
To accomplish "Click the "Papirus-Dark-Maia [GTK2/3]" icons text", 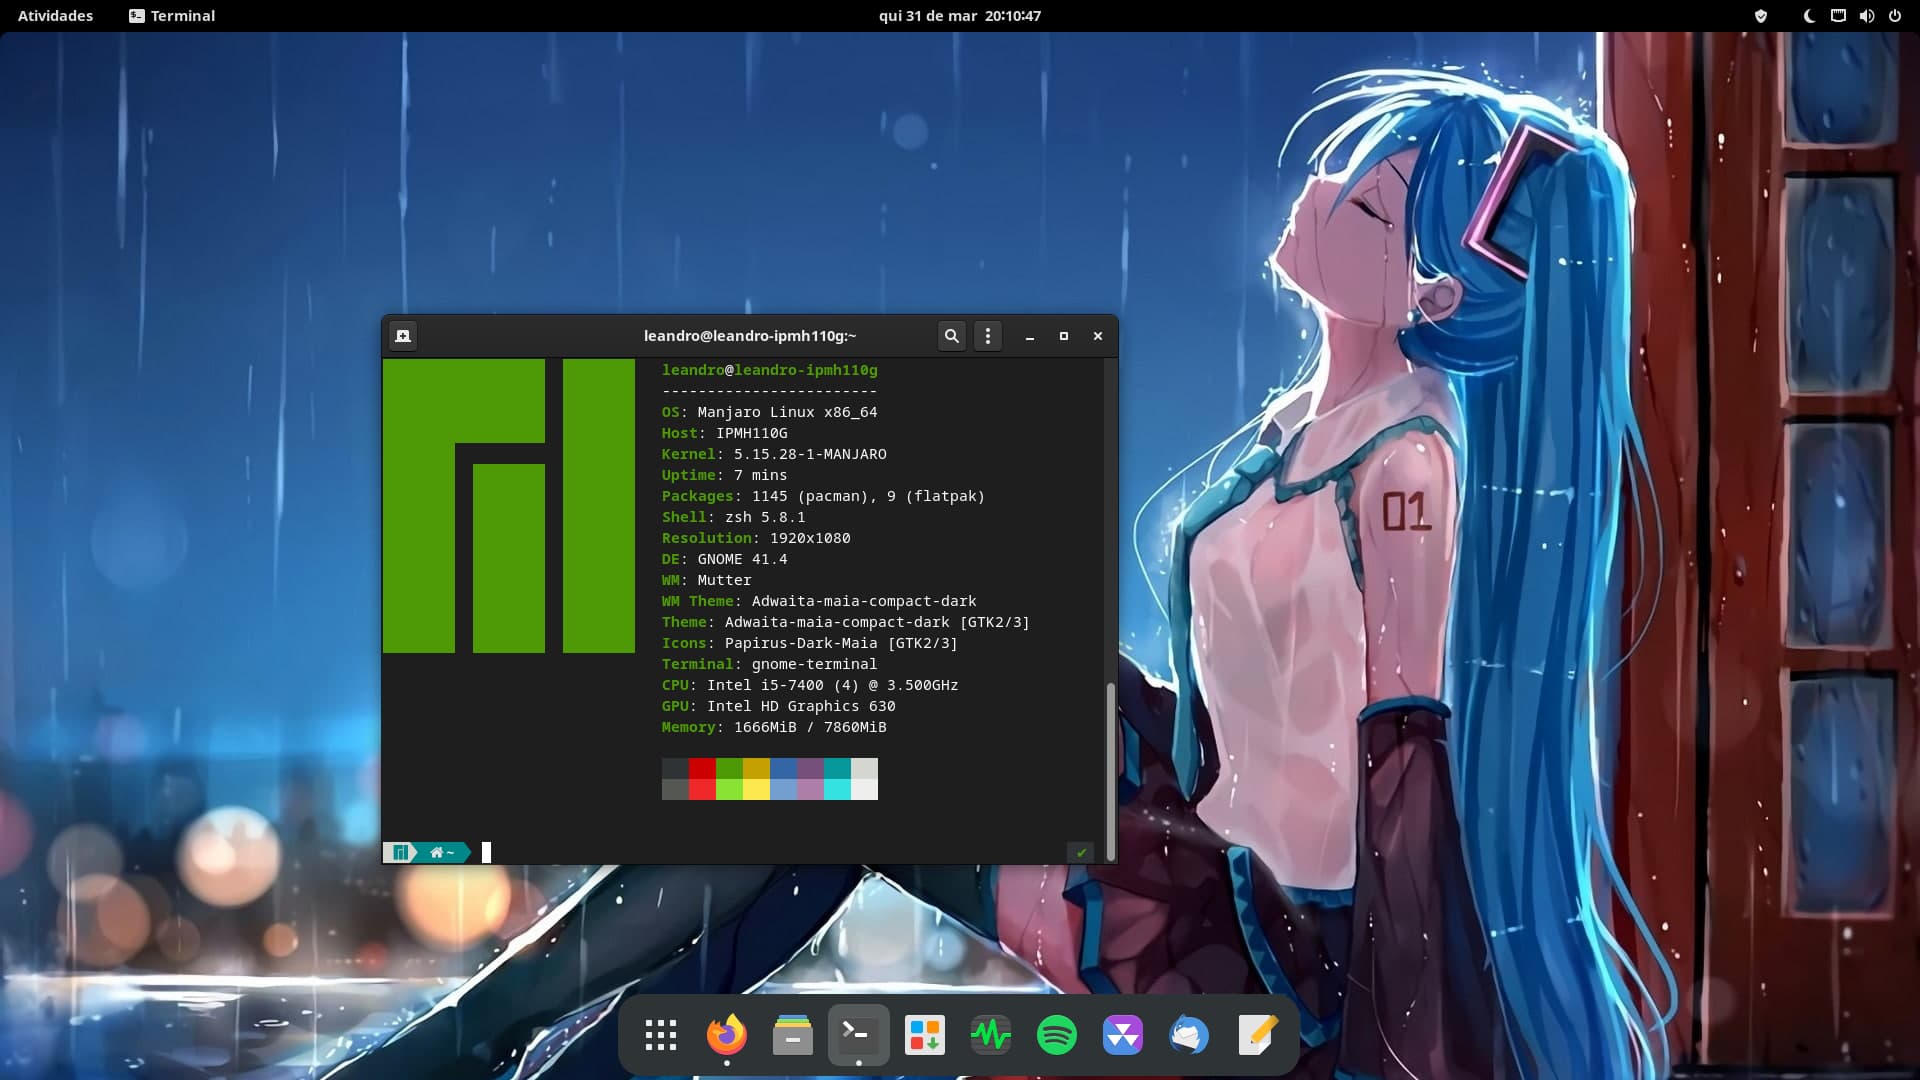I will 841,643.
